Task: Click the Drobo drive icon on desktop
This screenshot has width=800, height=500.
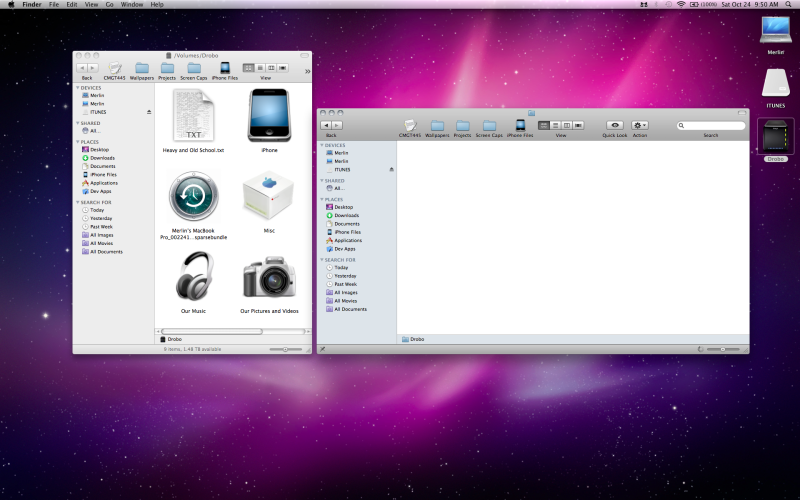Action: (x=776, y=137)
